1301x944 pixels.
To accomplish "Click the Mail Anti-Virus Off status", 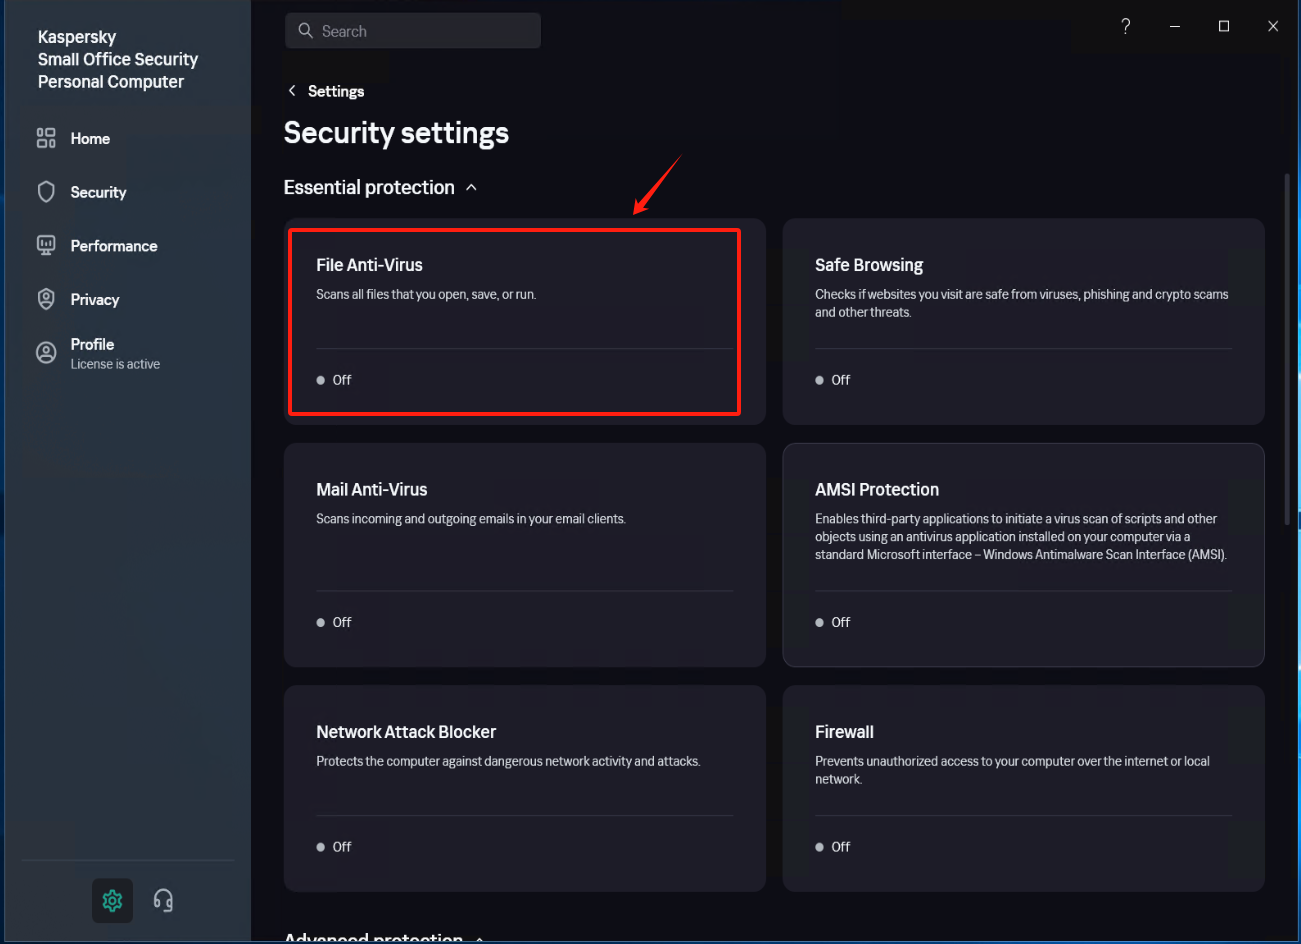I will [335, 622].
